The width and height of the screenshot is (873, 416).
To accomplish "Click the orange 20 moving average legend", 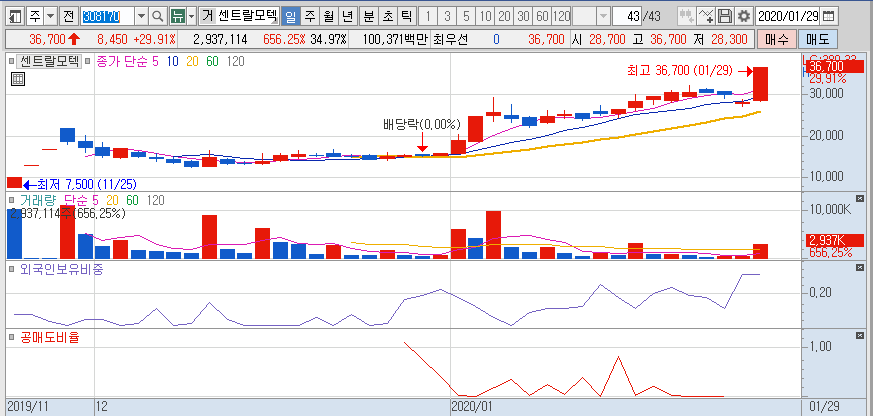I will click(192, 61).
